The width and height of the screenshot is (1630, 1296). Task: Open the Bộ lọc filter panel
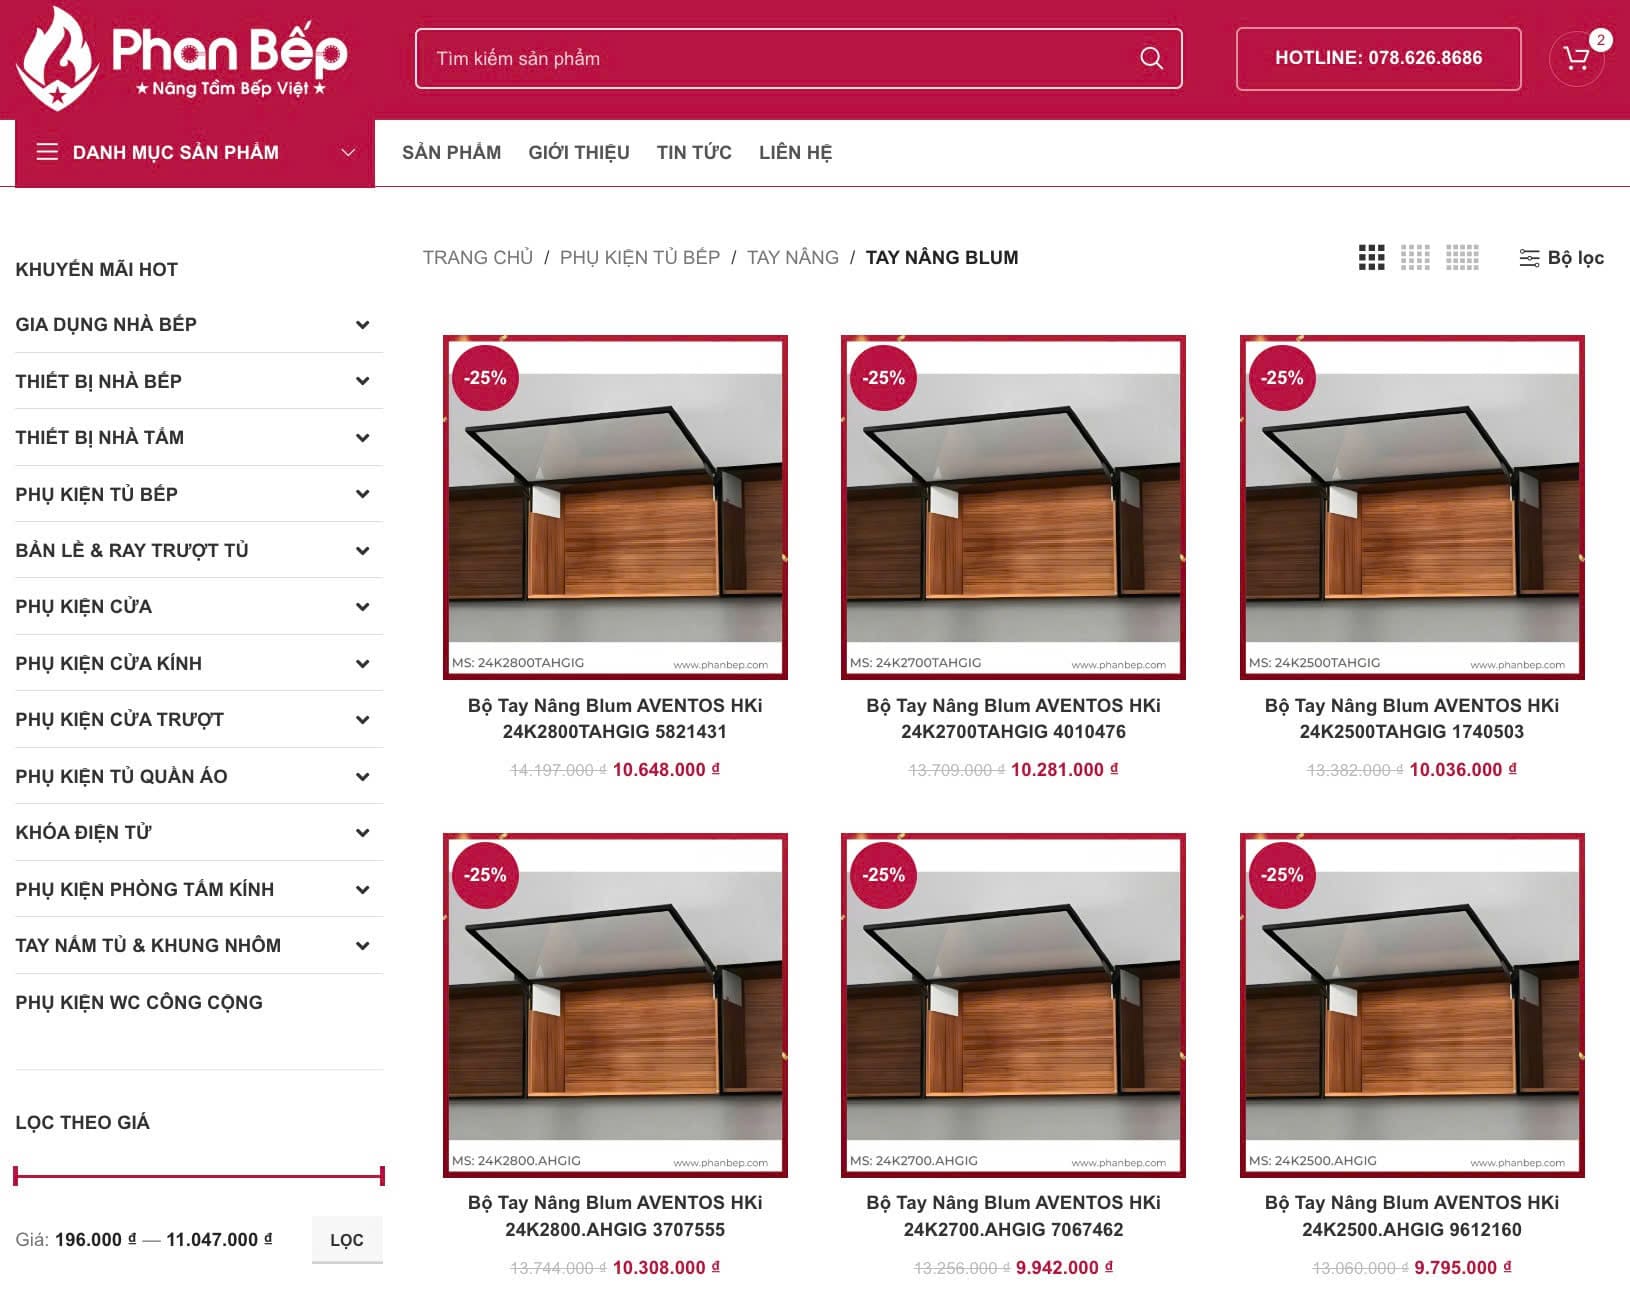coord(1561,258)
